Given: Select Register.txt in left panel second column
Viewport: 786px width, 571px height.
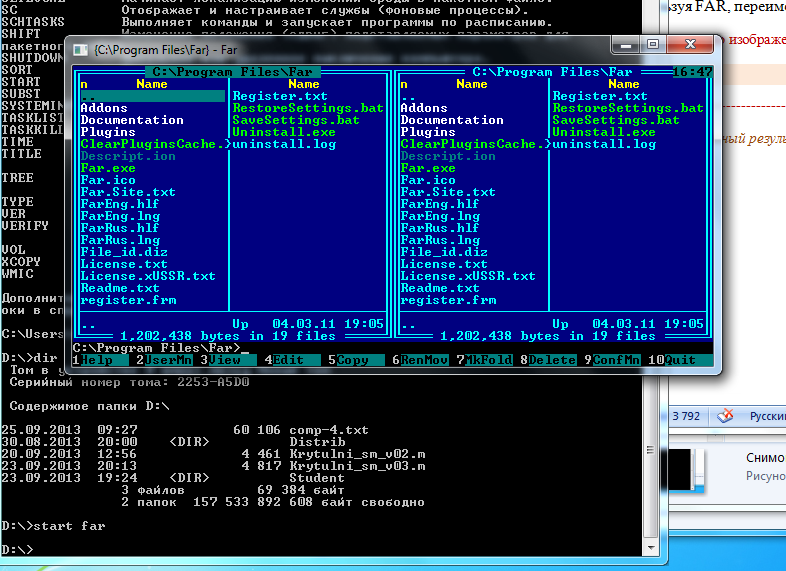Looking at the screenshot, I should pos(280,96).
